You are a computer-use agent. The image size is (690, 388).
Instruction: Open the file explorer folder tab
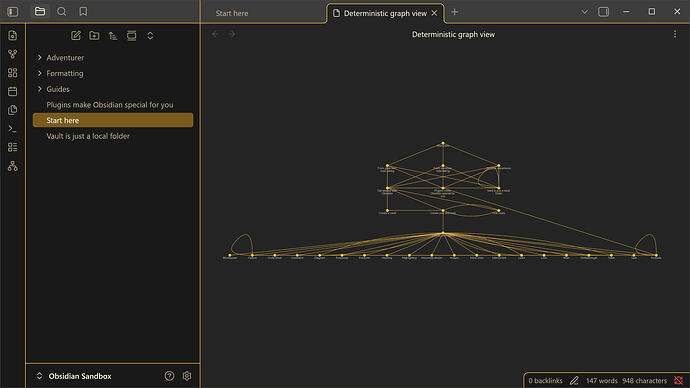pyautogui.click(x=40, y=11)
